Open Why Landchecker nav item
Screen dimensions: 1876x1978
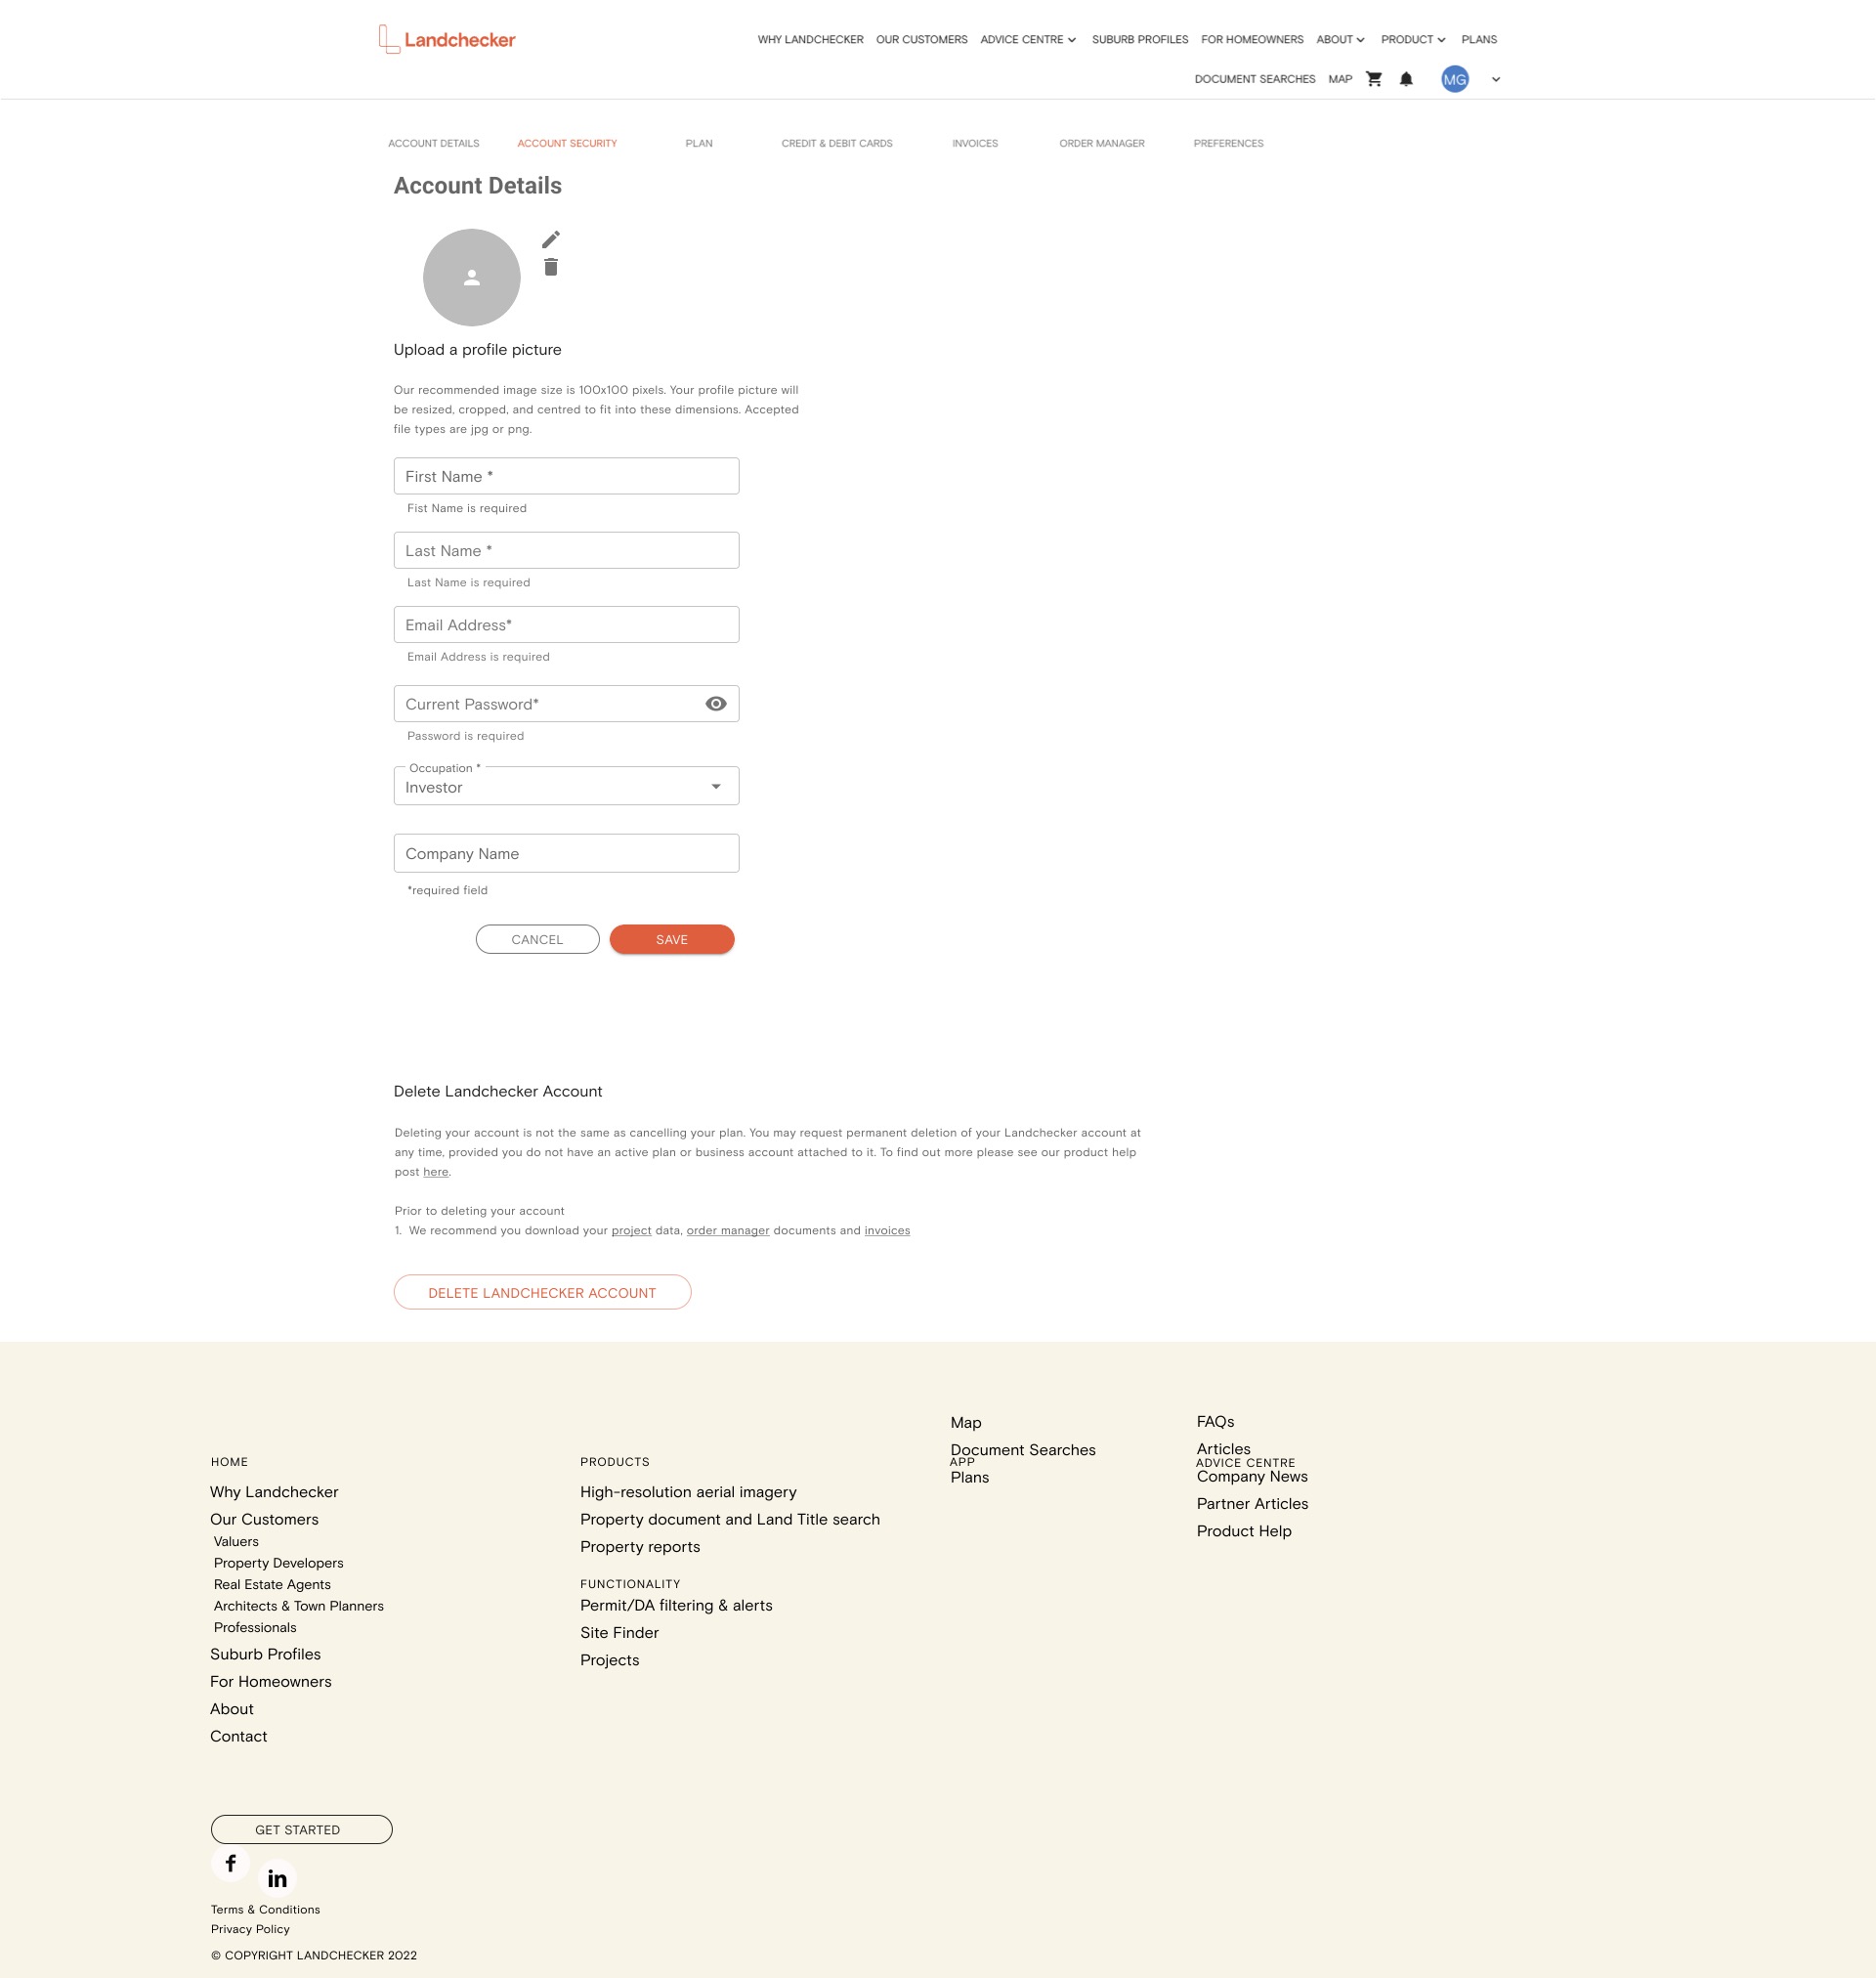coord(810,40)
